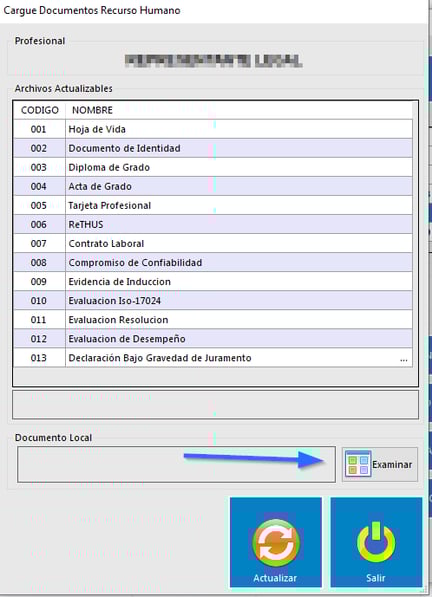Click the Salir power icon
The width and height of the screenshot is (432, 597).
[376, 542]
